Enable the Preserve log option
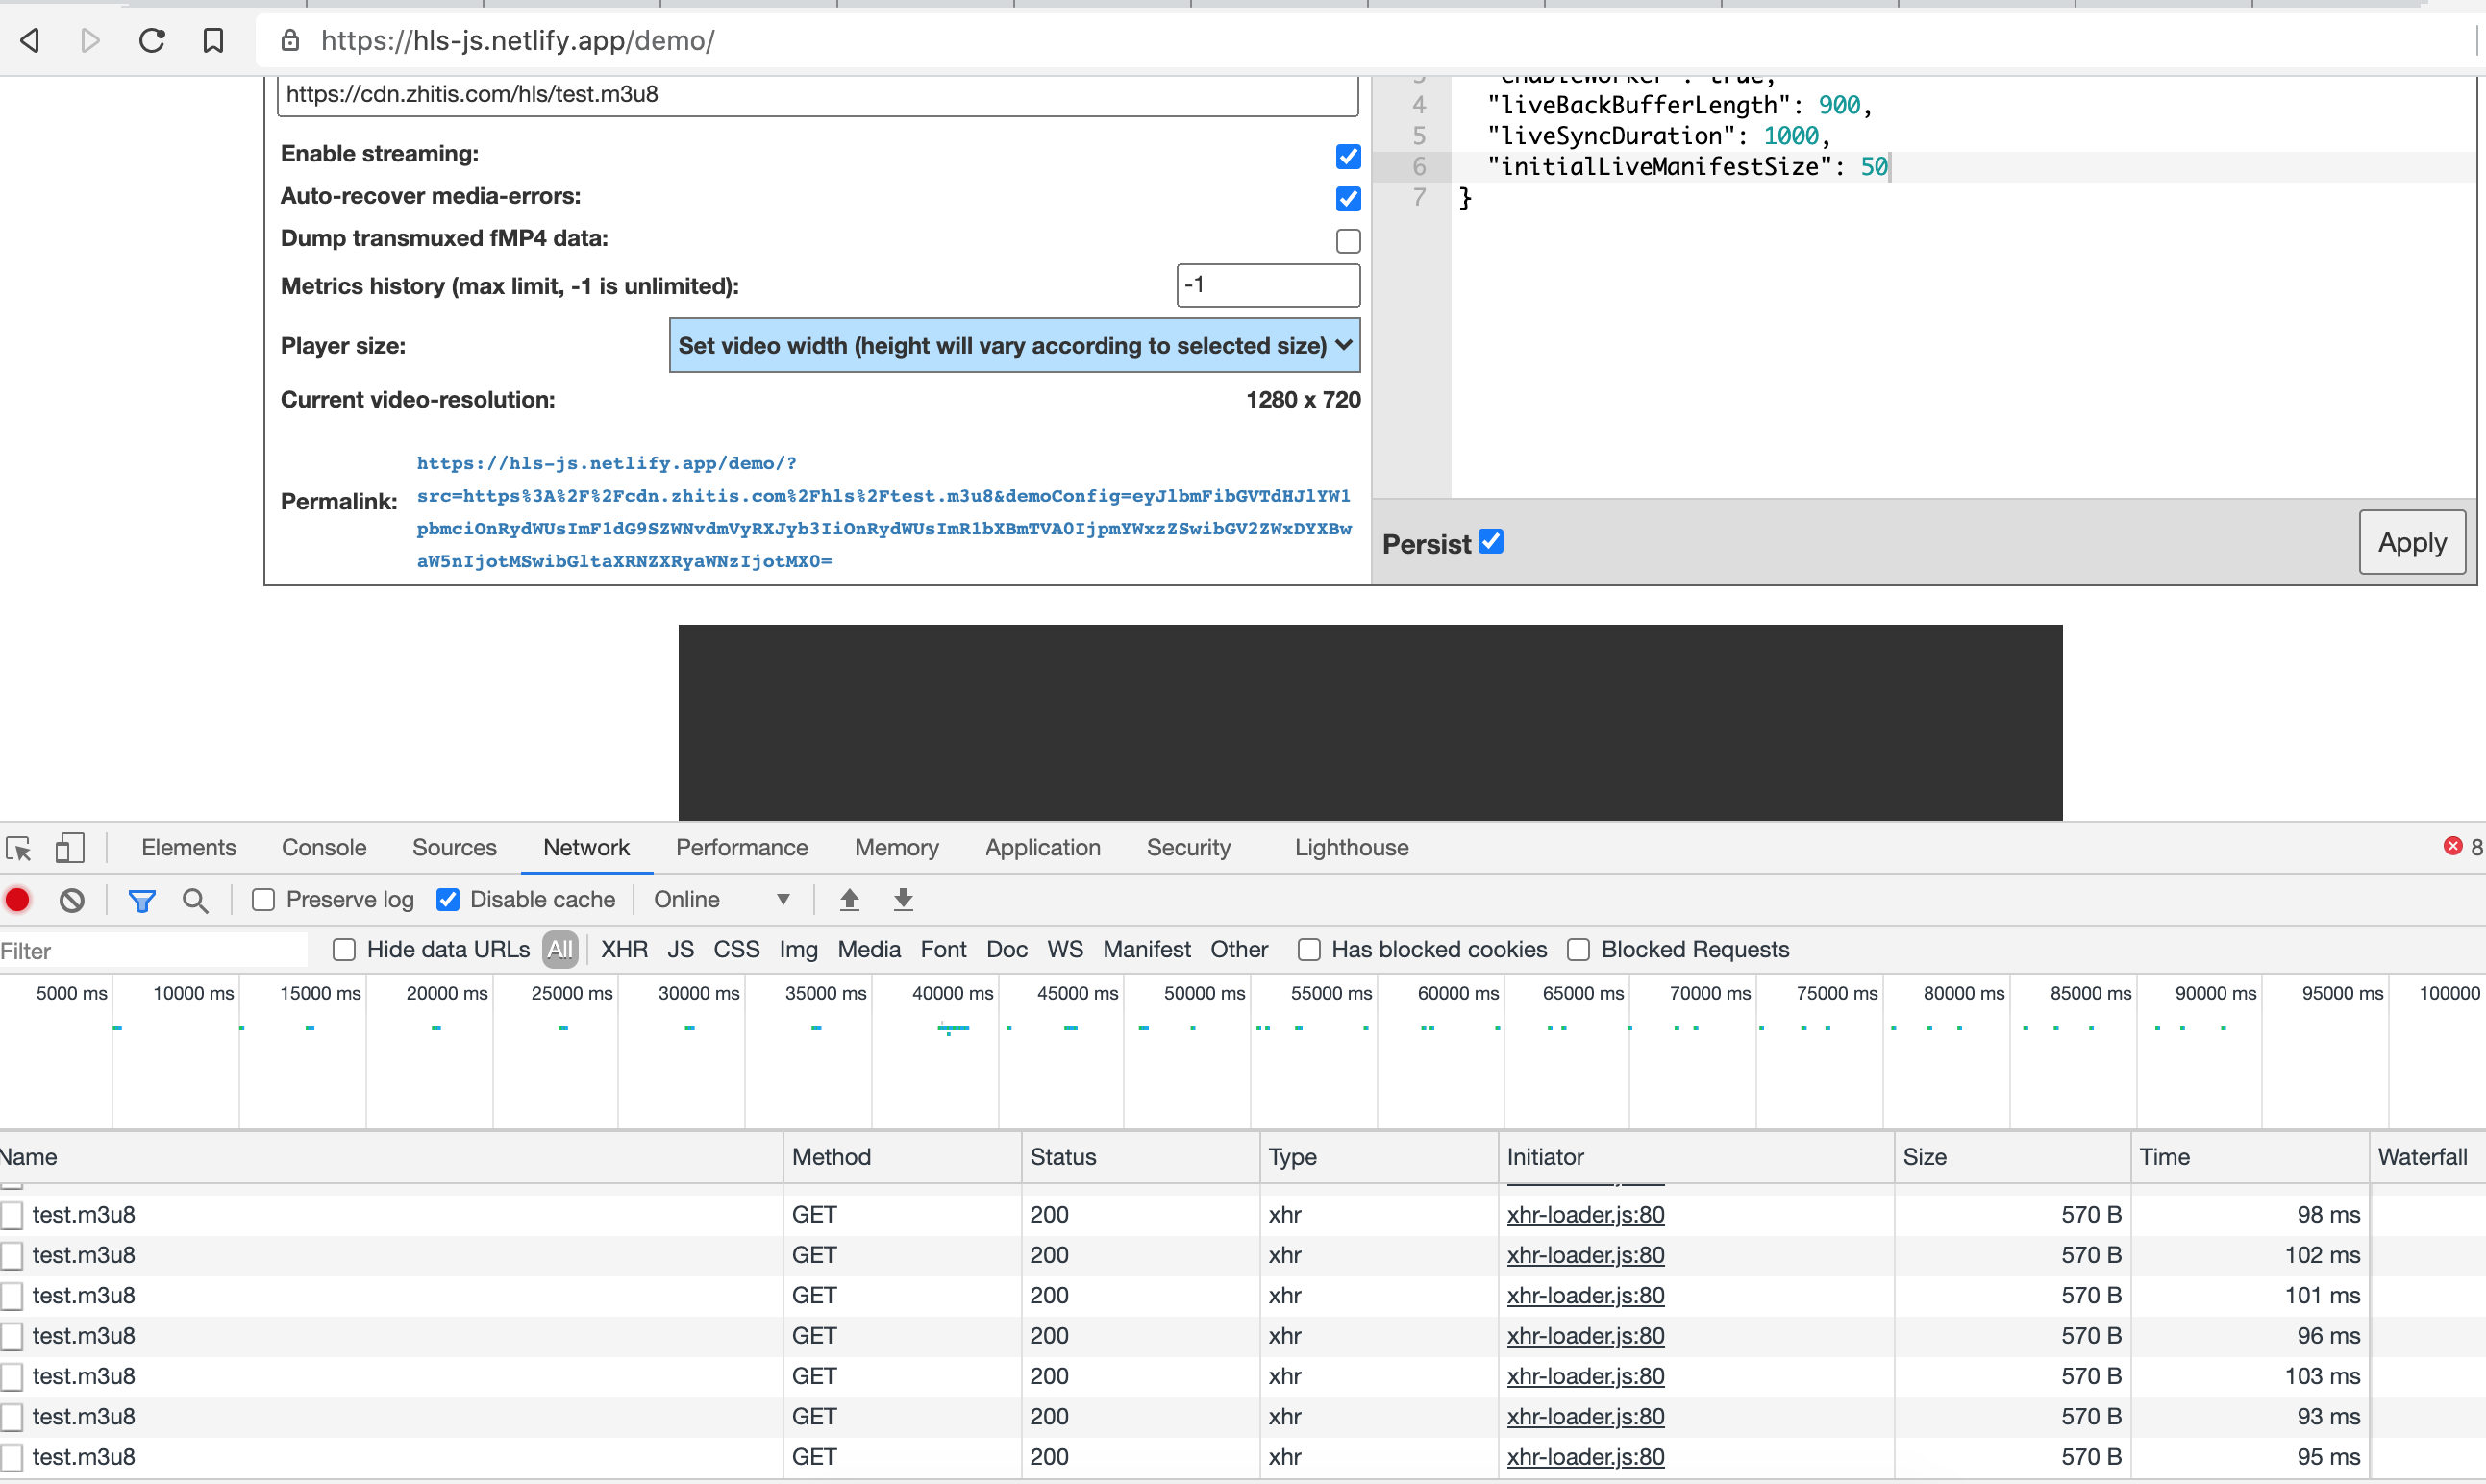Viewport: 2486px width, 1484px height. [262, 899]
